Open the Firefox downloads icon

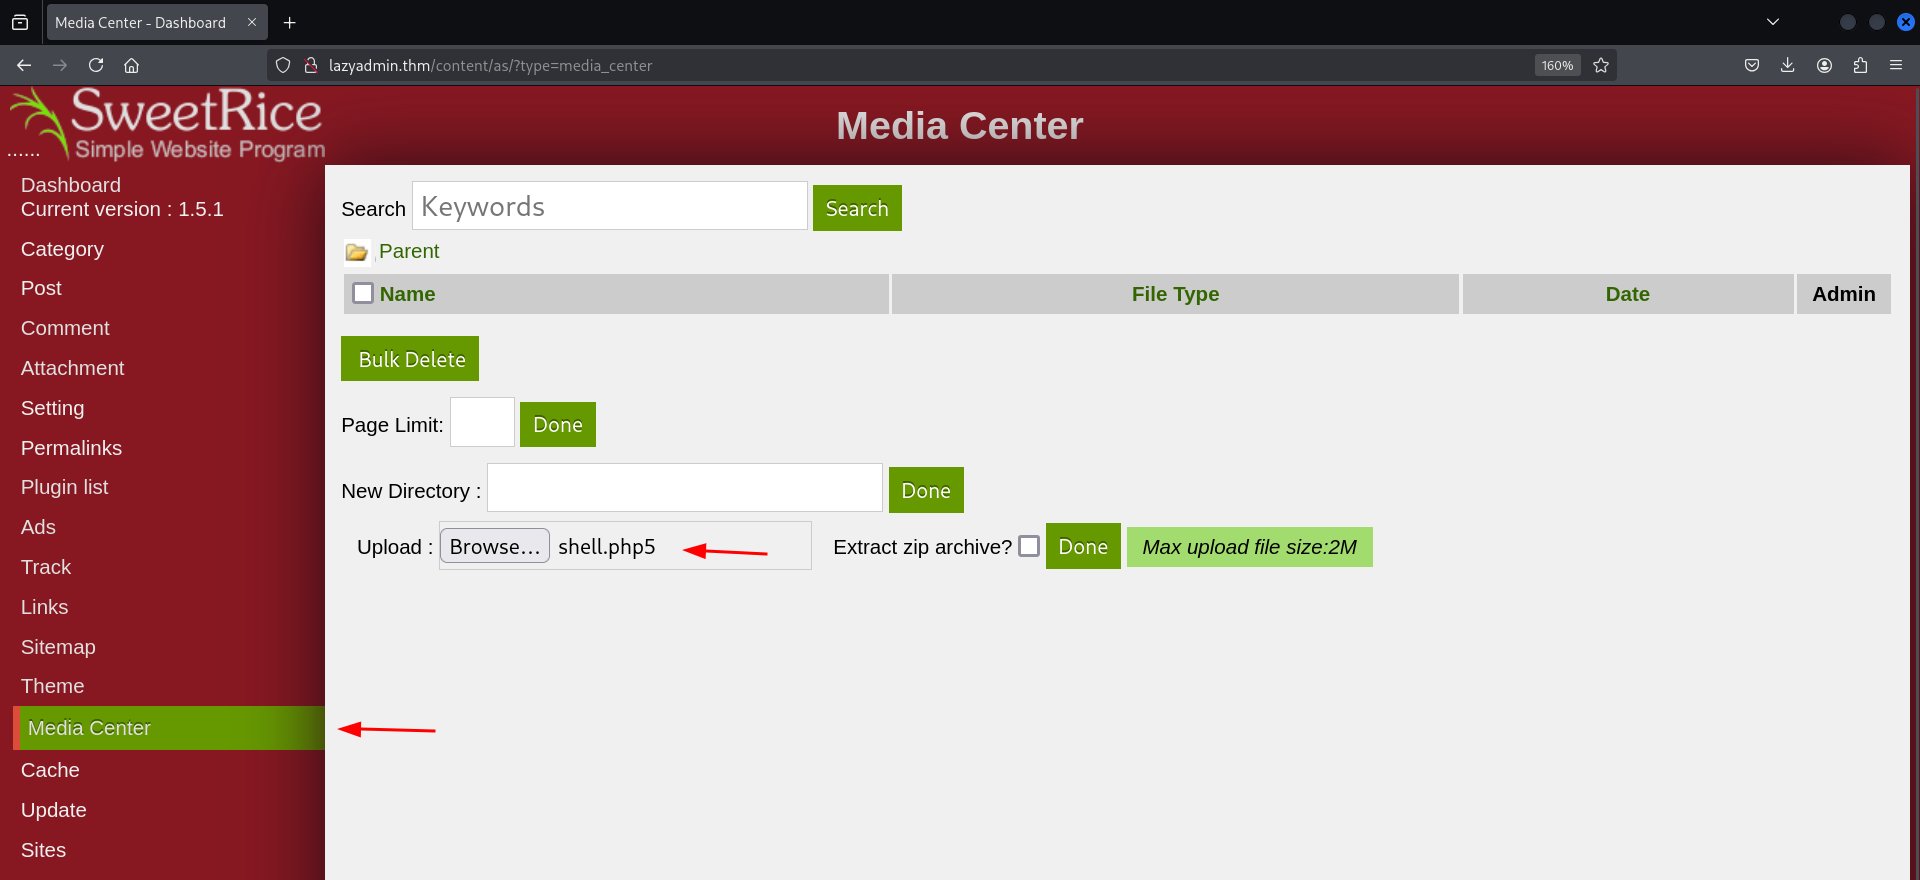click(1787, 65)
